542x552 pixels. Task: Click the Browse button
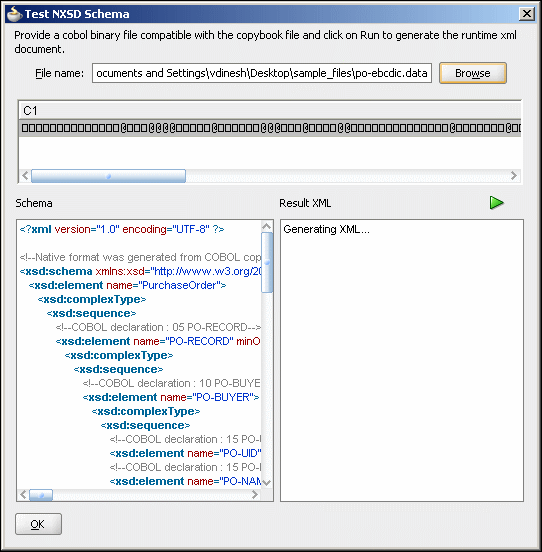[473, 73]
